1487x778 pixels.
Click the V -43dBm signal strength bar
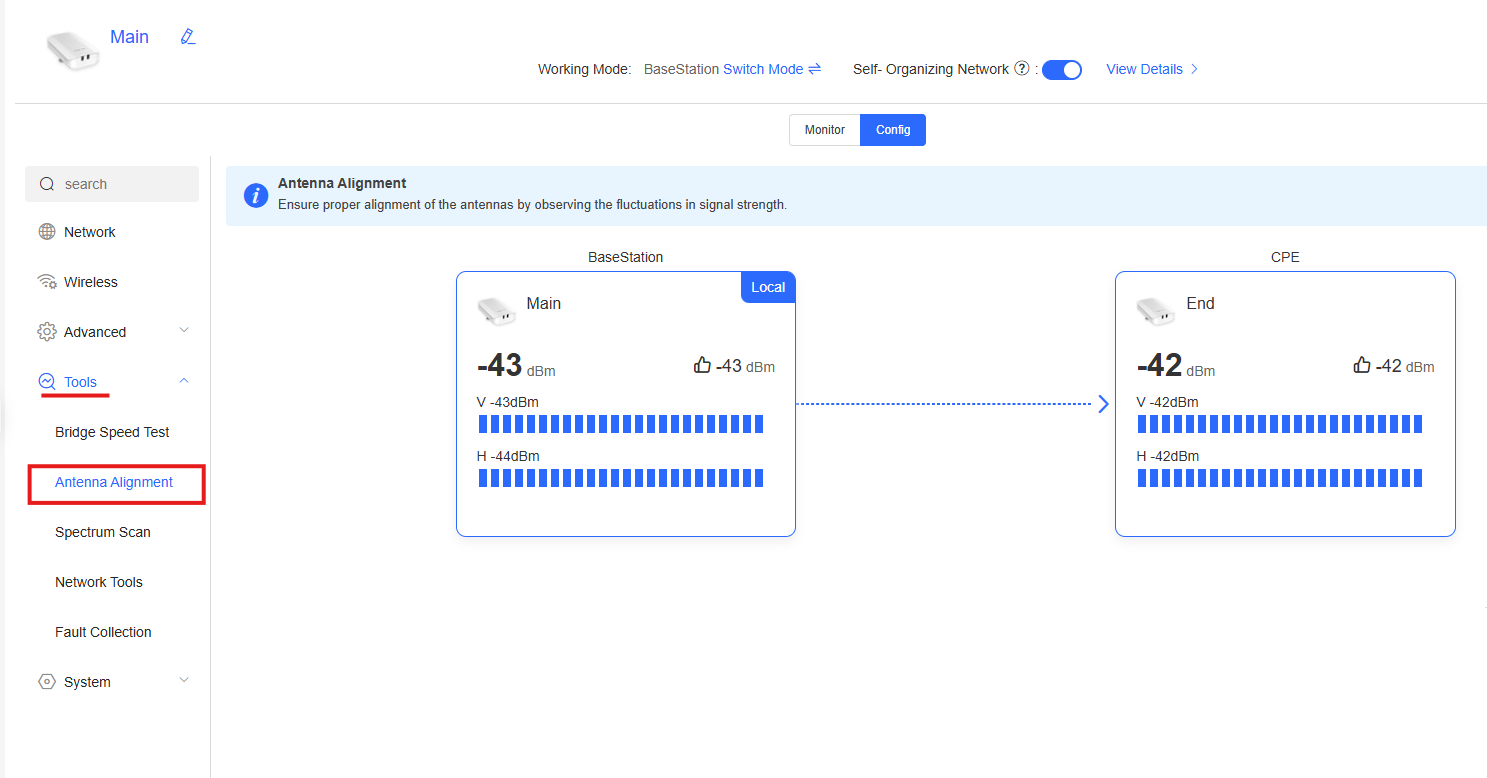(x=620, y=424)
